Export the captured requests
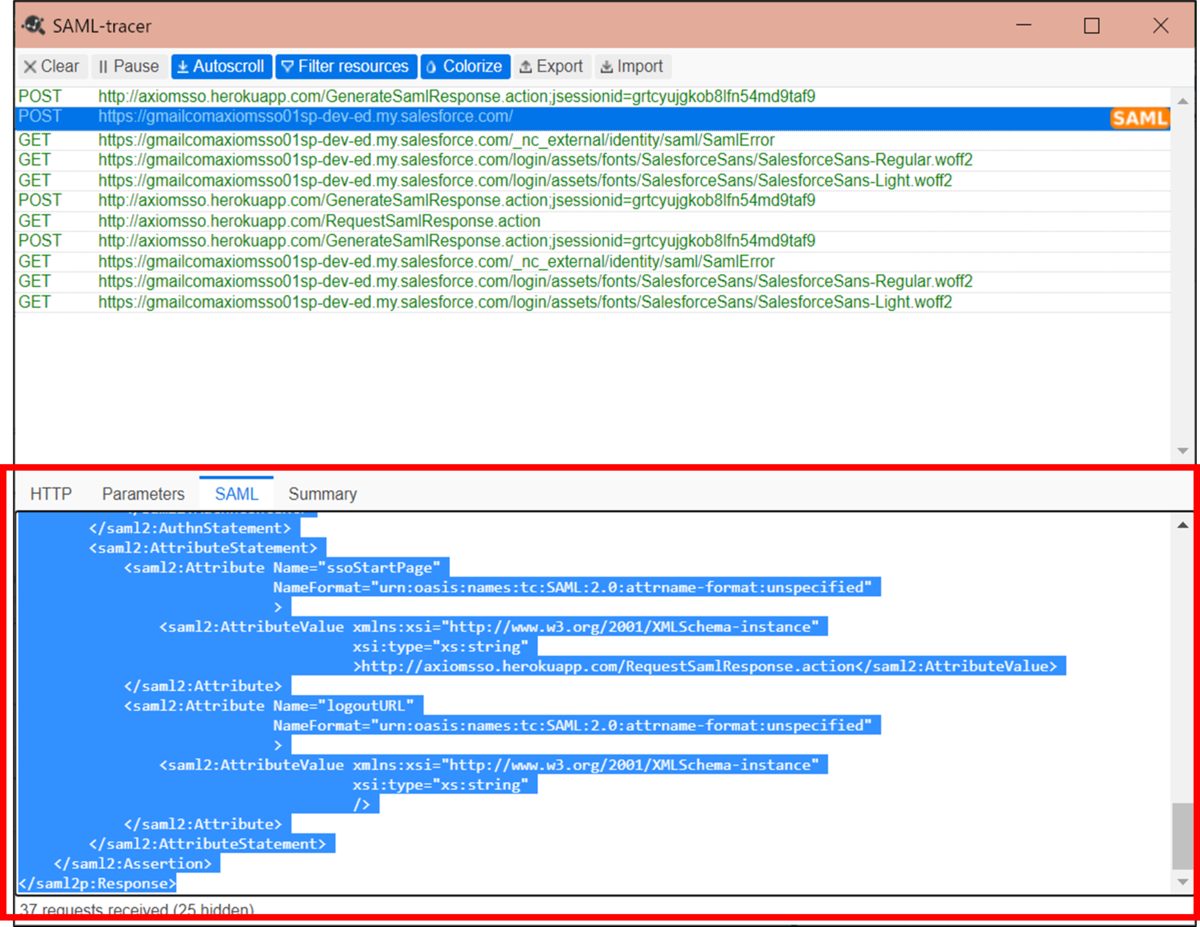 pyautogui.click(x=551, y=67)
